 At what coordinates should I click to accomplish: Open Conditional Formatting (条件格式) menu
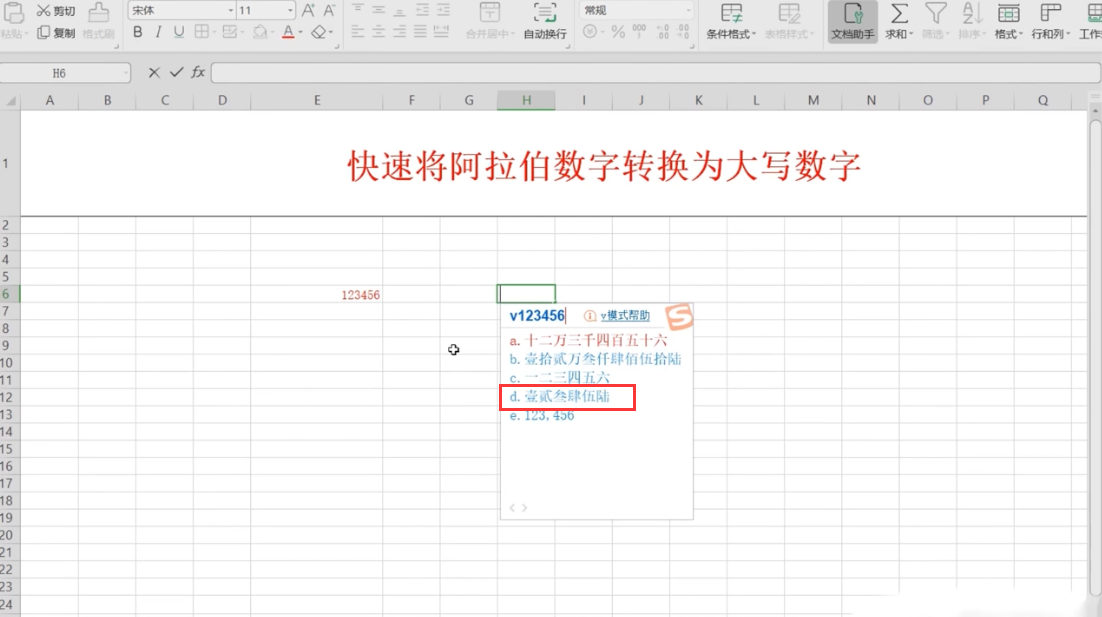tap(731, 20)
